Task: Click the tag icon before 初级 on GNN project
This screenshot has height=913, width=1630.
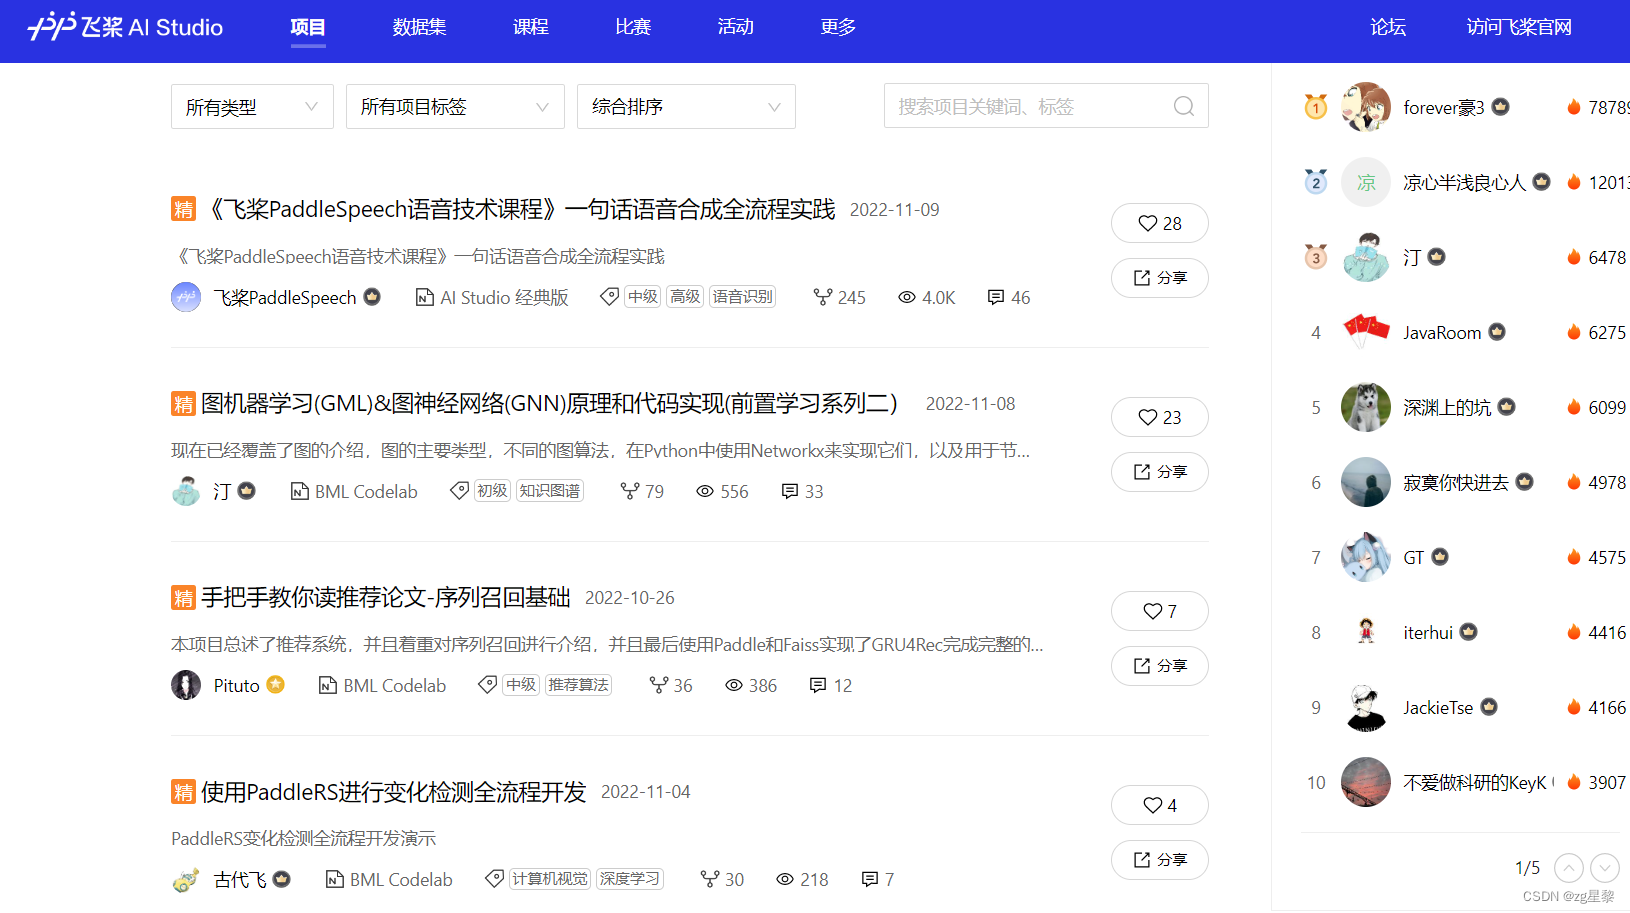Action: pos(460,490)
